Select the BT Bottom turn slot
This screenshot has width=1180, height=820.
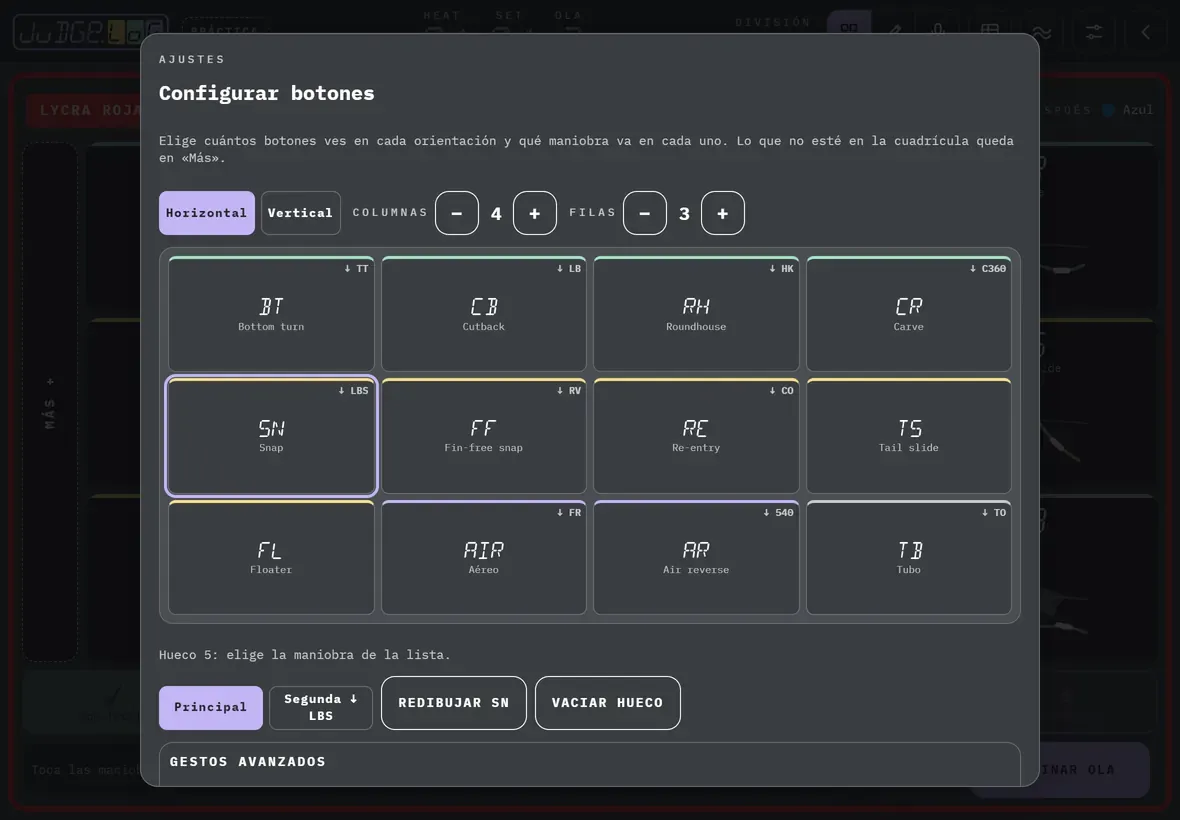tap(271, 314)
